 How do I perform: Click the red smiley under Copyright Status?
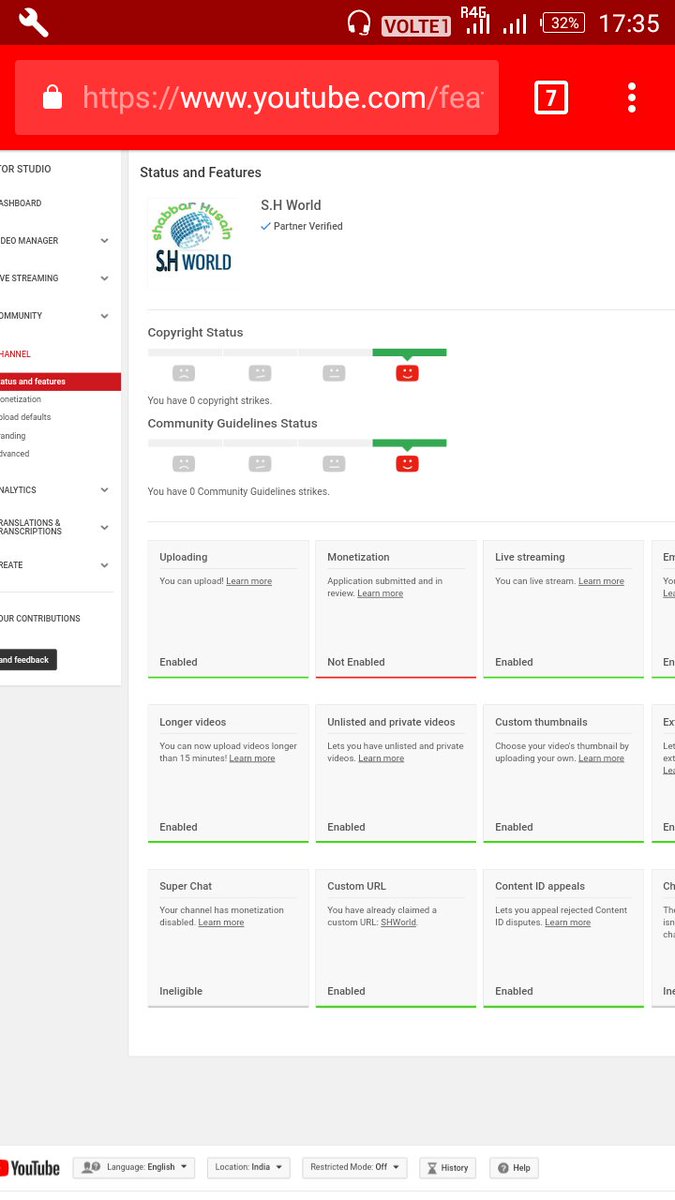click(x=407, y=373)
